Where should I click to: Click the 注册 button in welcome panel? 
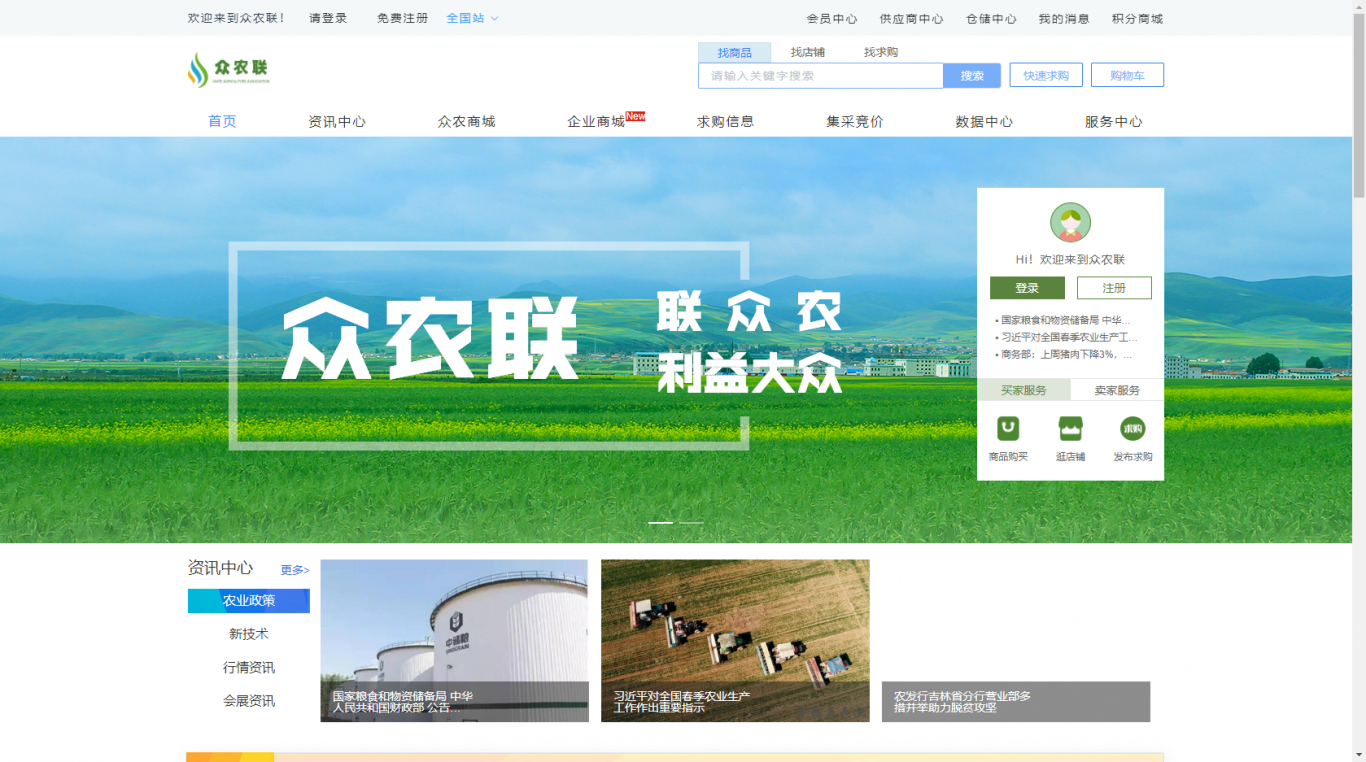coord(1114,288)
